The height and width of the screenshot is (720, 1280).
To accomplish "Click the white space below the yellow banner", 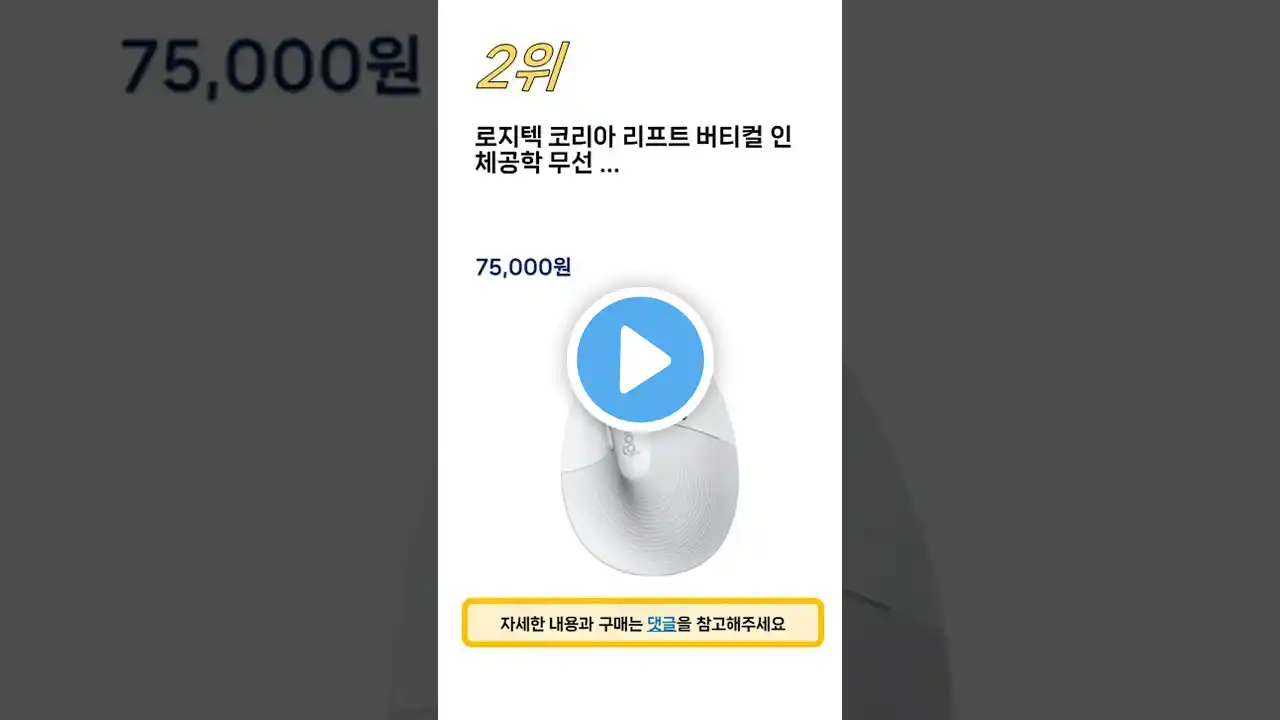I will click(x=640, y=685).
